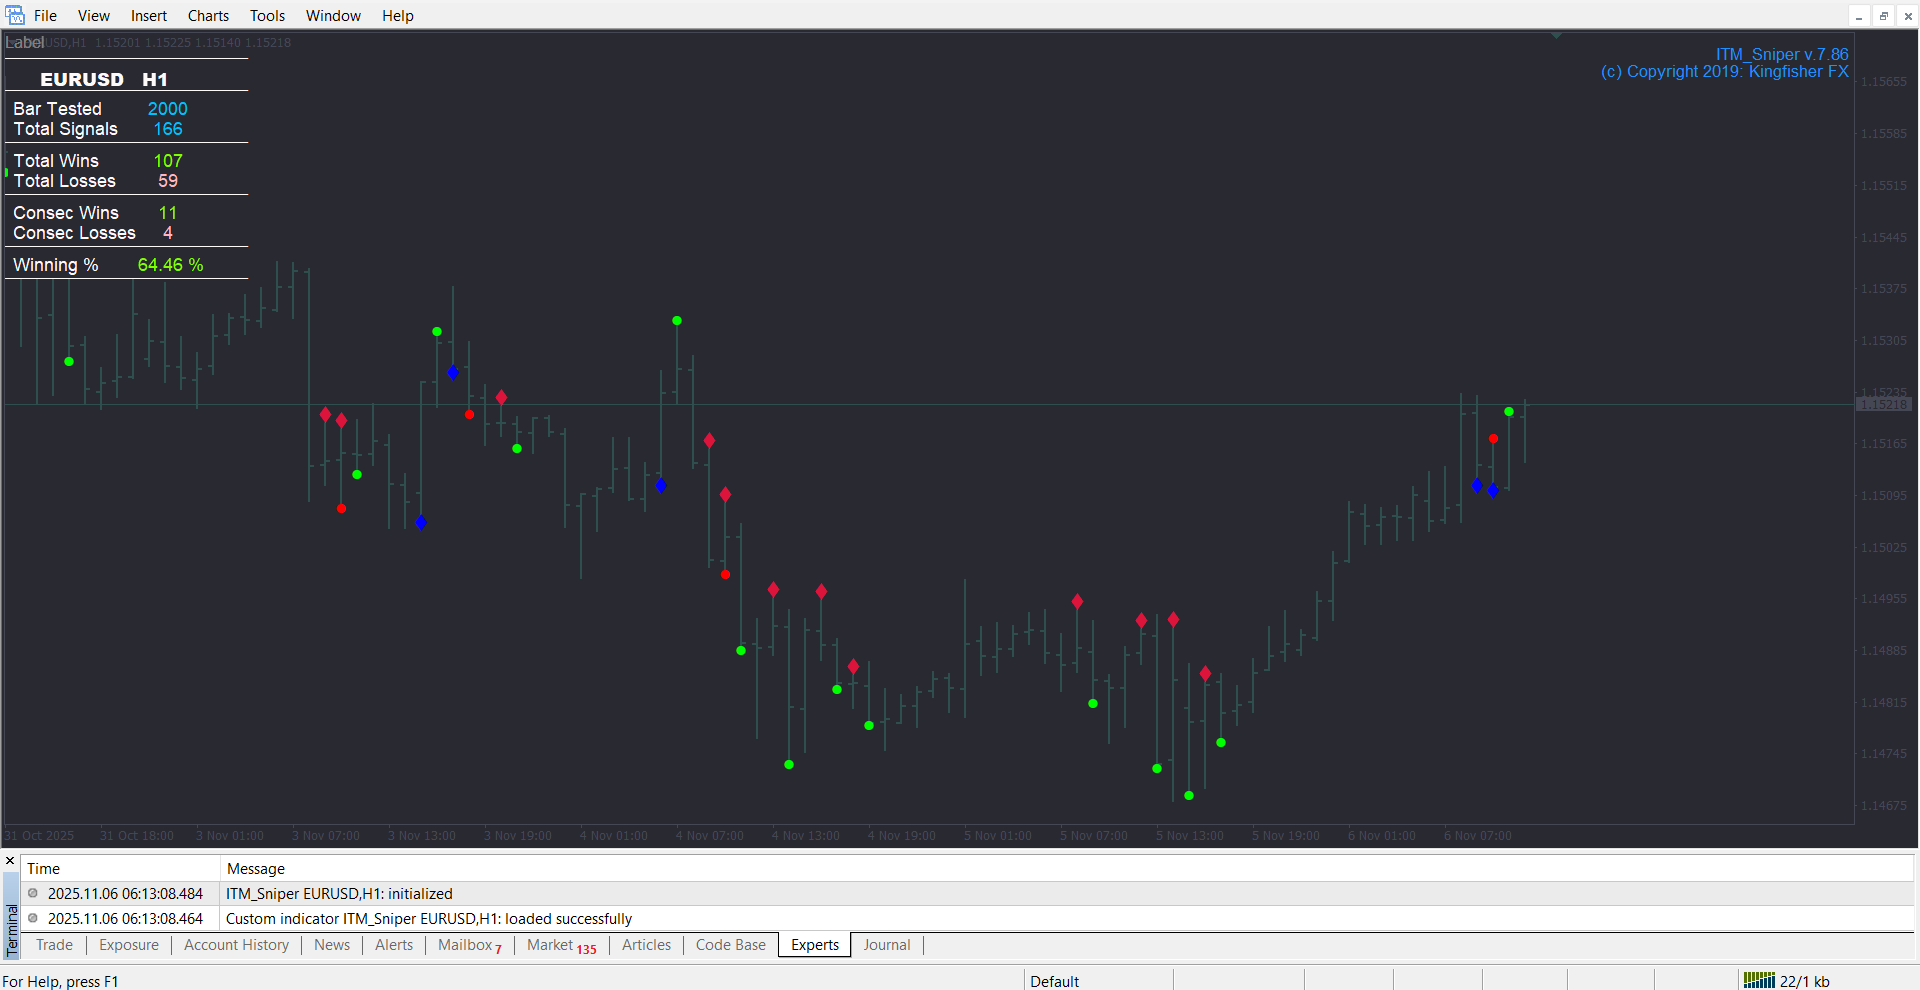
Task: Click the icon beside 'loaded successfully' log entry
Action: coord(33,918)
